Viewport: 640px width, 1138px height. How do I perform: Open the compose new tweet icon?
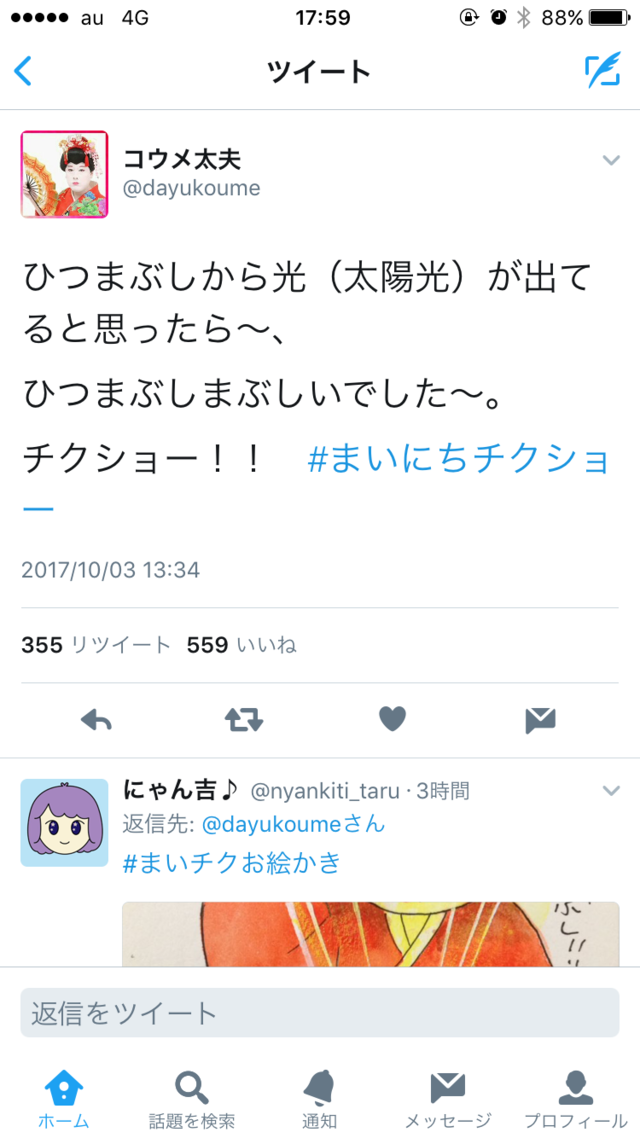click(603, 70)
